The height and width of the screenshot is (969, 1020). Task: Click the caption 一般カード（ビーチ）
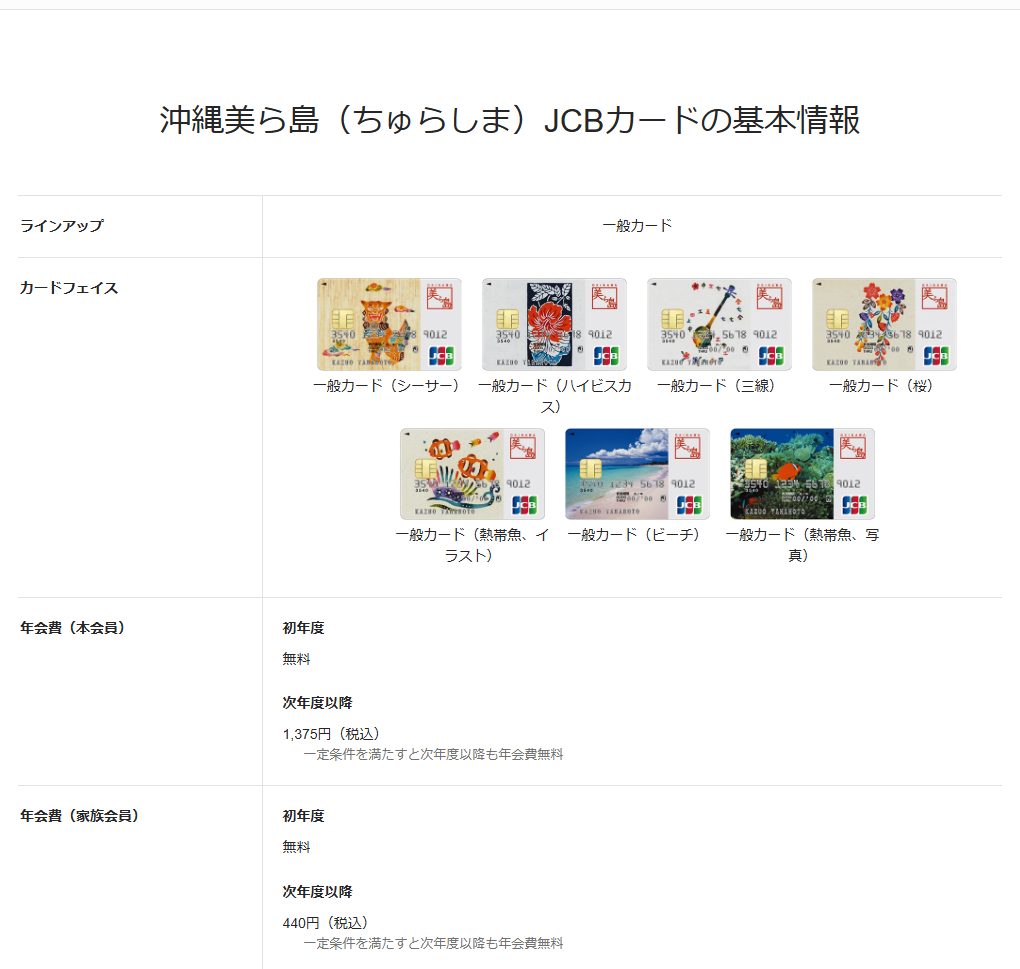click(x=638, y=535)
